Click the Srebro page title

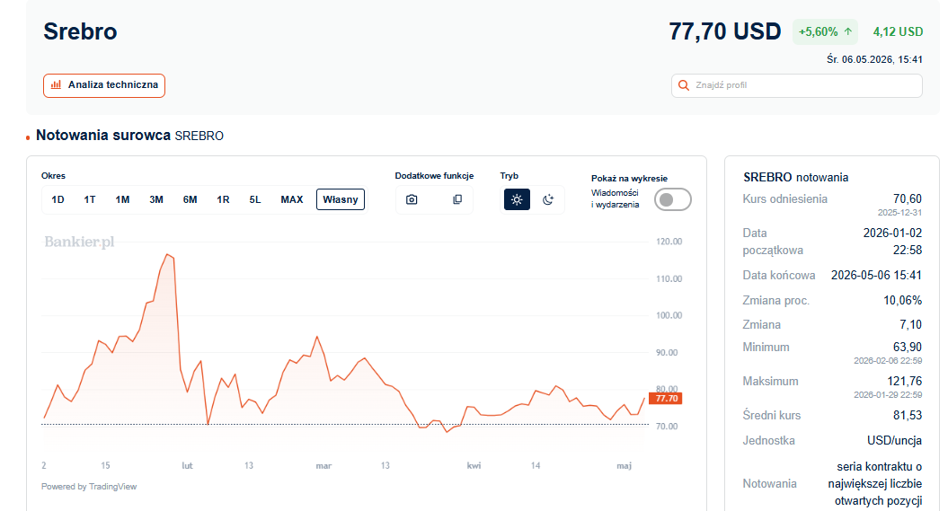80,31
